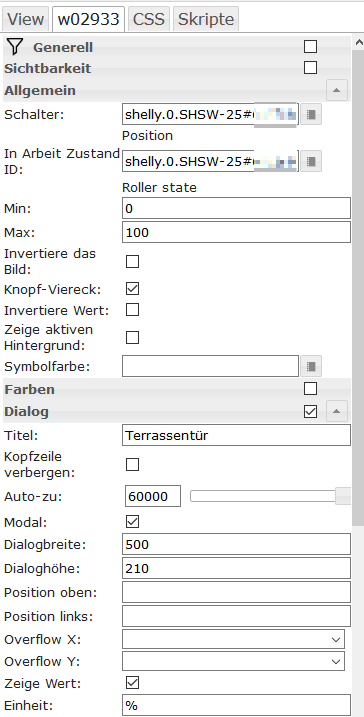Focus the Max value field
Image resolution: width=364 pixels, height=717 pixels.
[236, 232]
